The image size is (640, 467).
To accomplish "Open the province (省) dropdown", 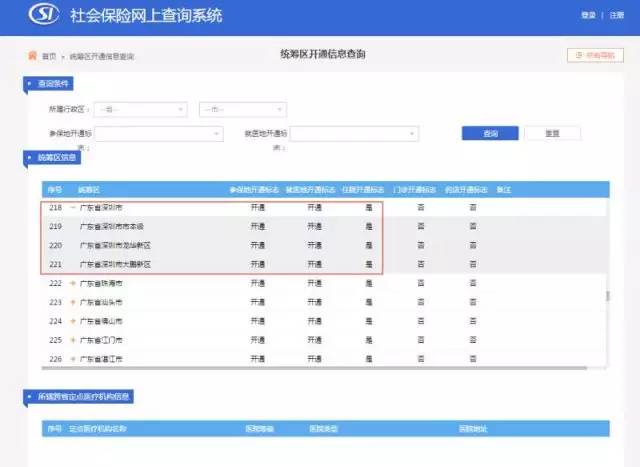I will tap(141, 109).
